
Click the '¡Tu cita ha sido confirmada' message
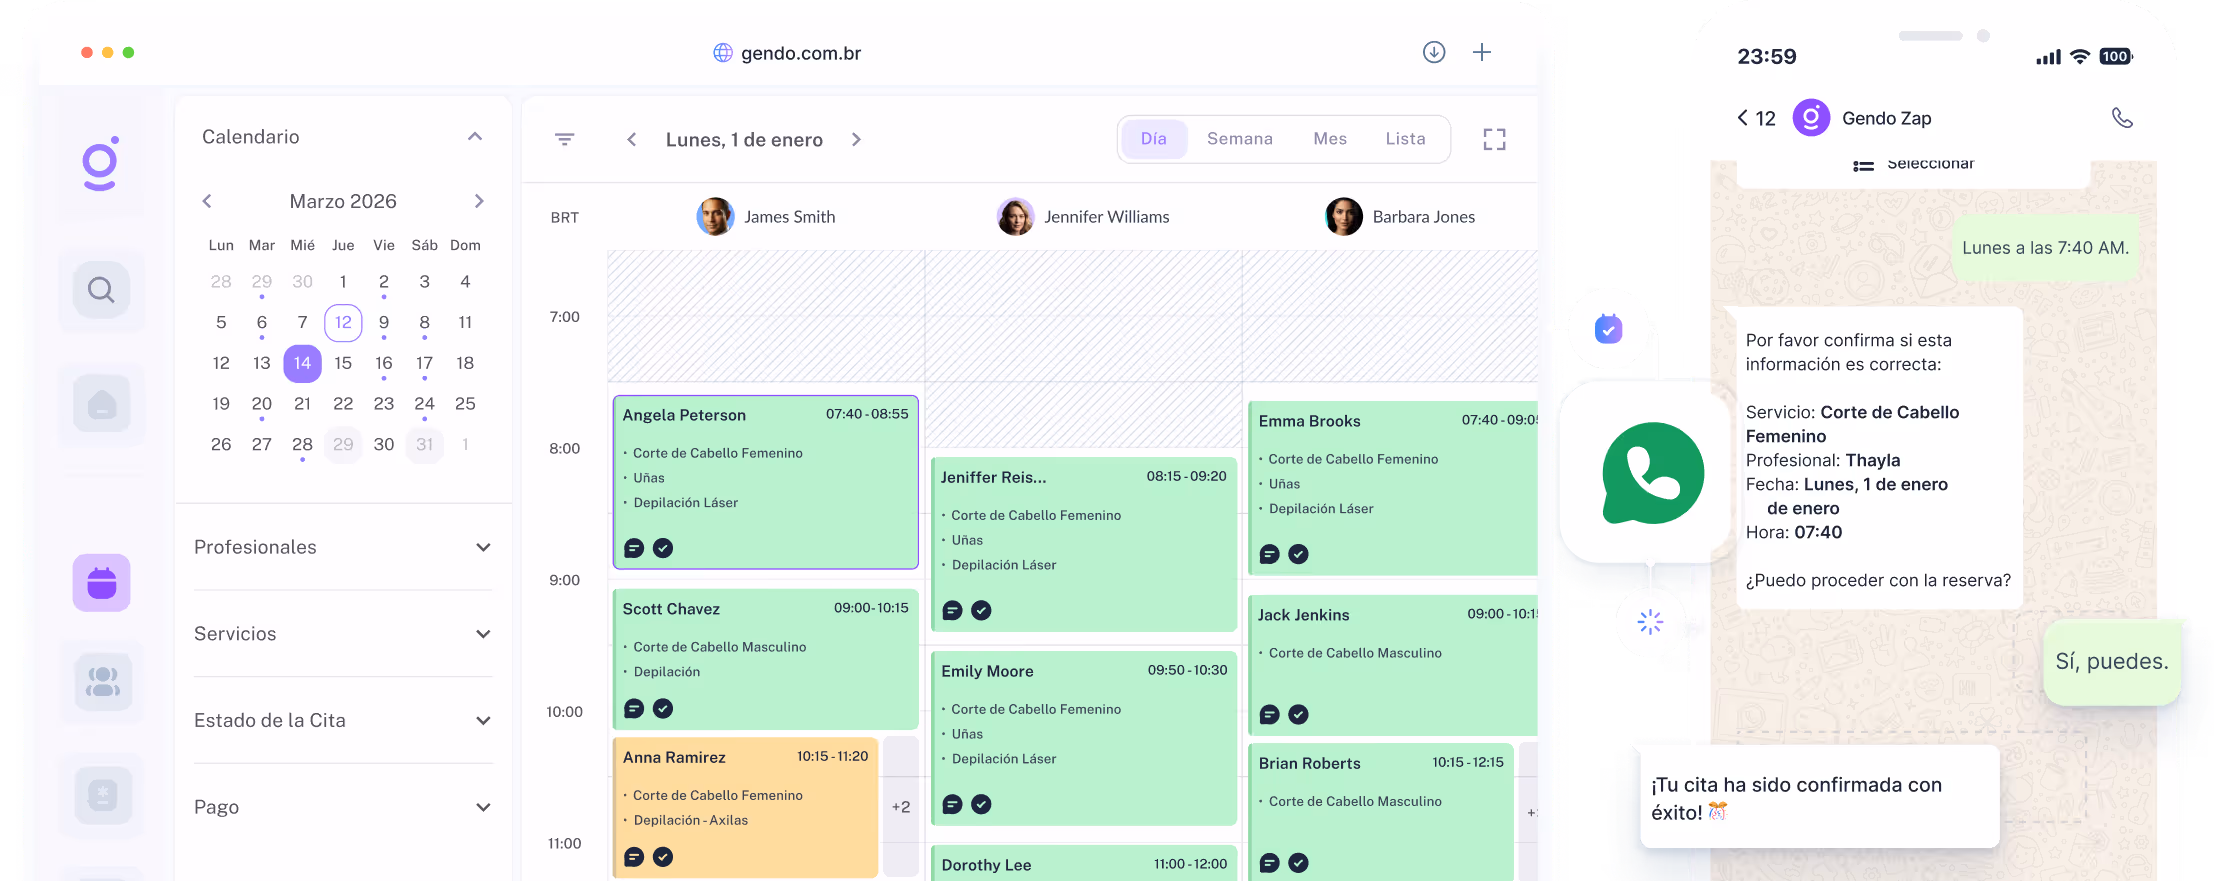(x=1820, y=798)
